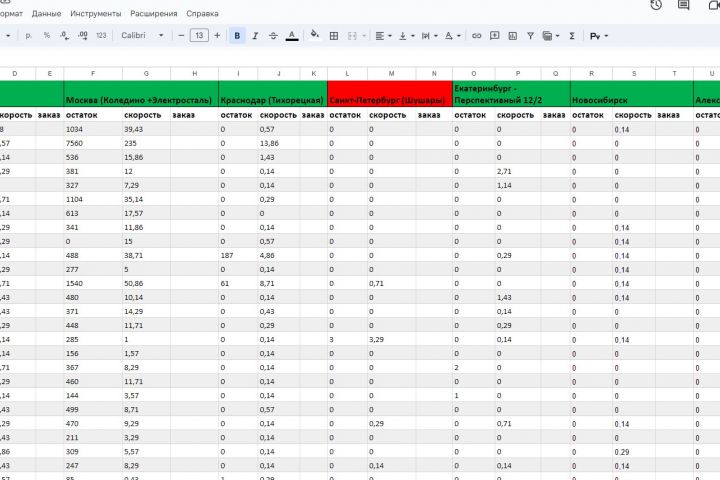Image resolution: width=720 pixels, height=480 pixels.
Task: Click Новосибирск header cell
Action: coord(632,94)
